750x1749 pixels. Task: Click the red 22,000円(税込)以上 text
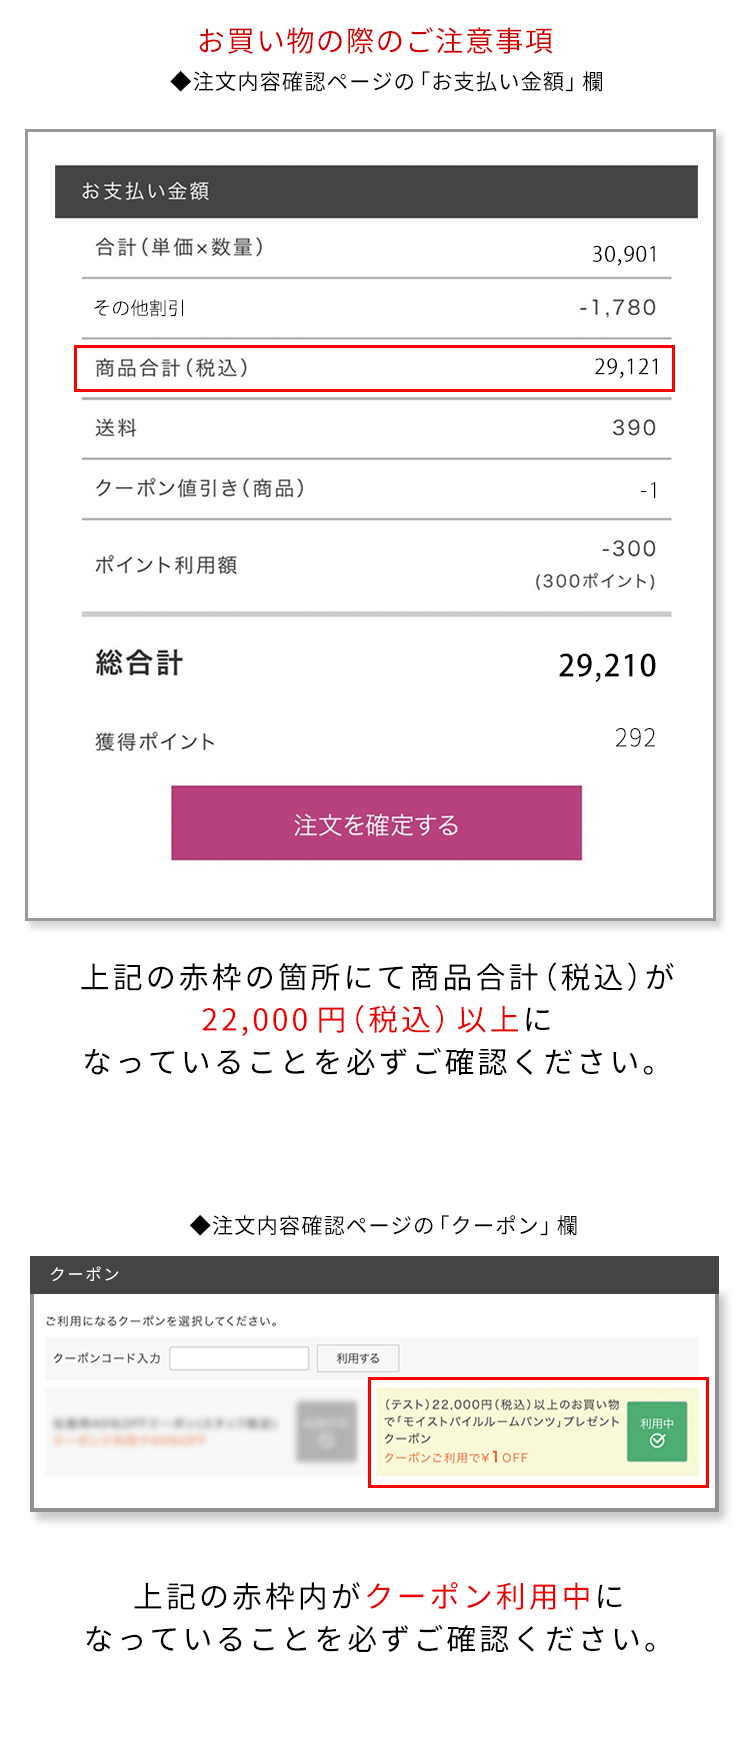tap(360, 1019)
